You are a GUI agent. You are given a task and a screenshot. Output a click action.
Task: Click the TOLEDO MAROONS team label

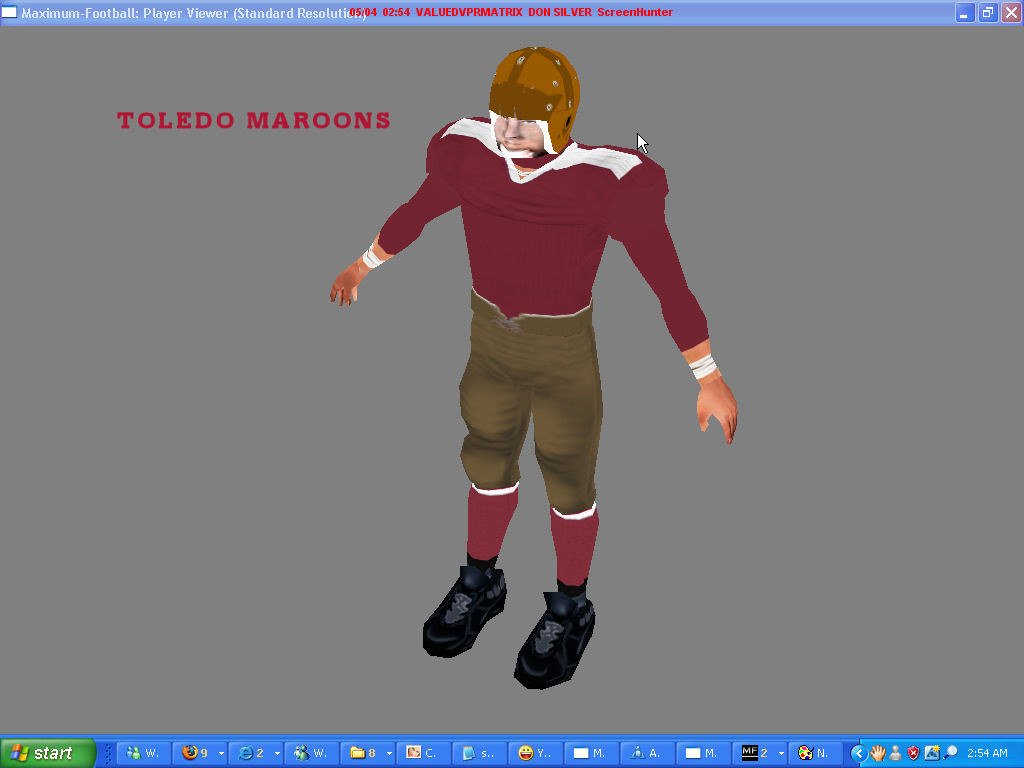pyautogui.click(x=254, y=120)
